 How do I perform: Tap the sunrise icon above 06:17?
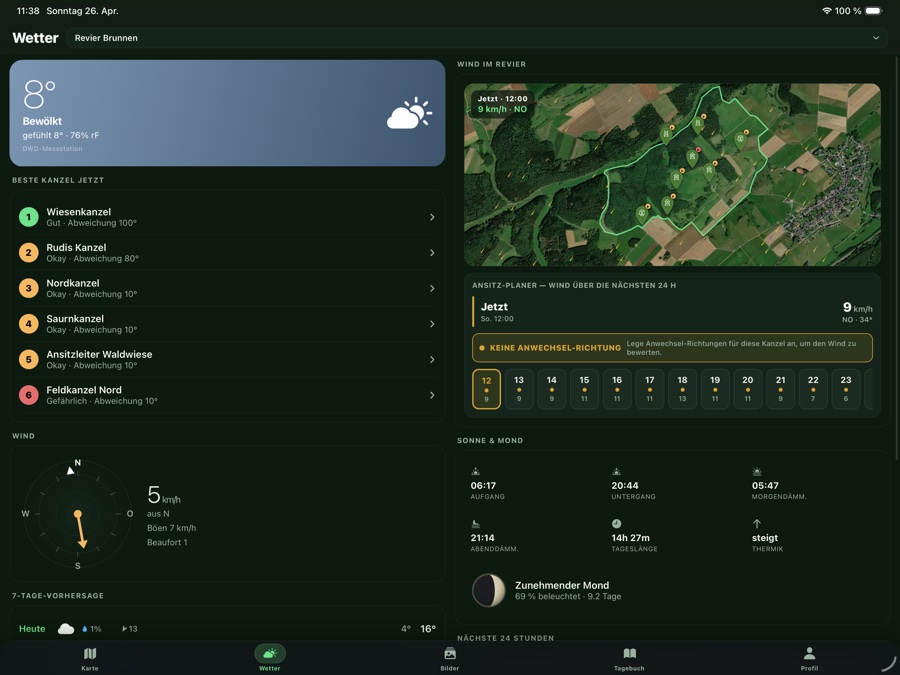point(475,472)
